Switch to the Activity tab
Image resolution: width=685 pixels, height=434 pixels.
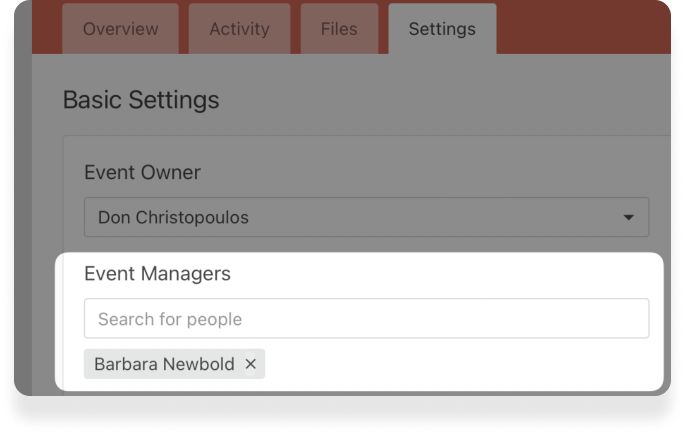click(239, 29)
